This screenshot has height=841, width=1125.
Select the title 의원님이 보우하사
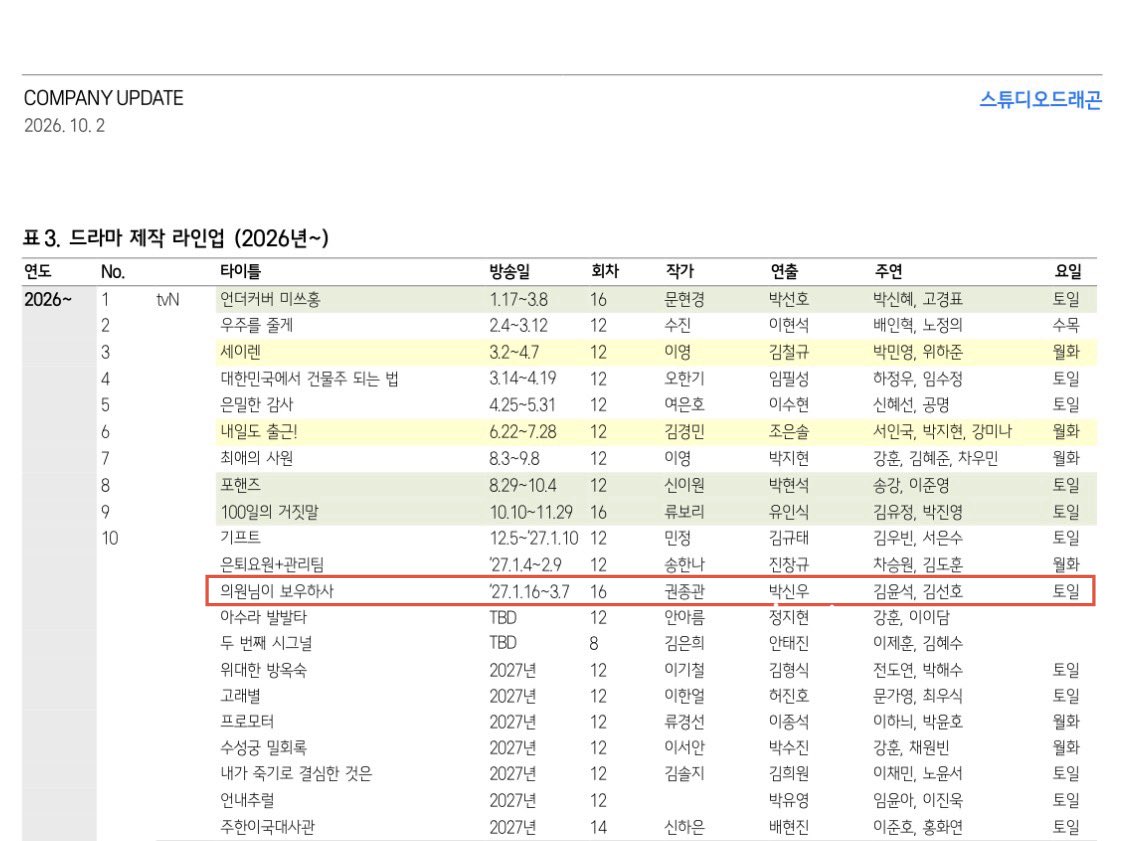point(277,591)
